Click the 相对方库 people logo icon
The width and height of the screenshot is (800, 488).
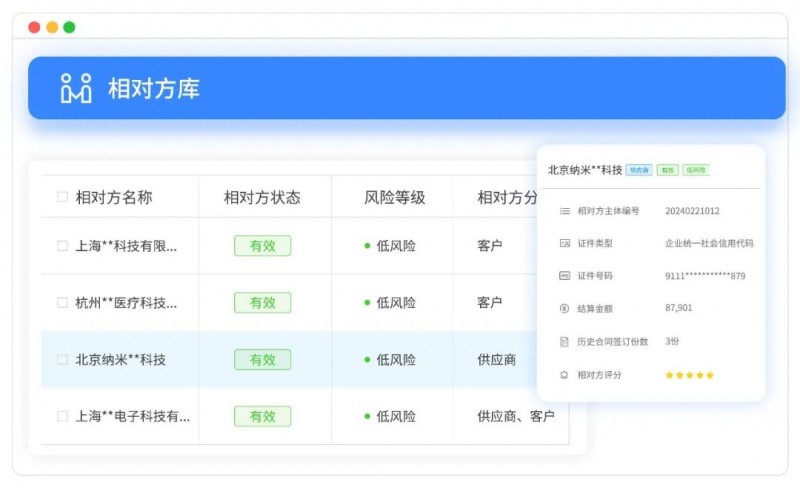coord(76,88)
